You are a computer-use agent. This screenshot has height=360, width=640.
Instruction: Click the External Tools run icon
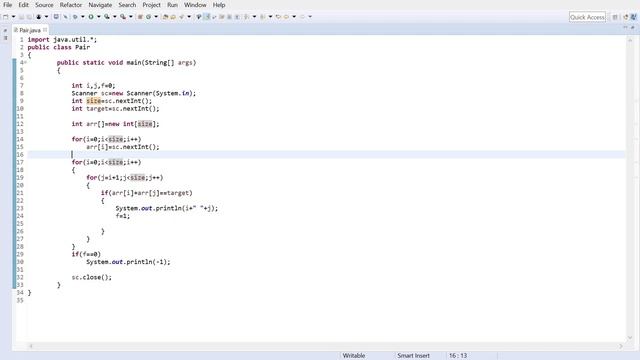123,17
